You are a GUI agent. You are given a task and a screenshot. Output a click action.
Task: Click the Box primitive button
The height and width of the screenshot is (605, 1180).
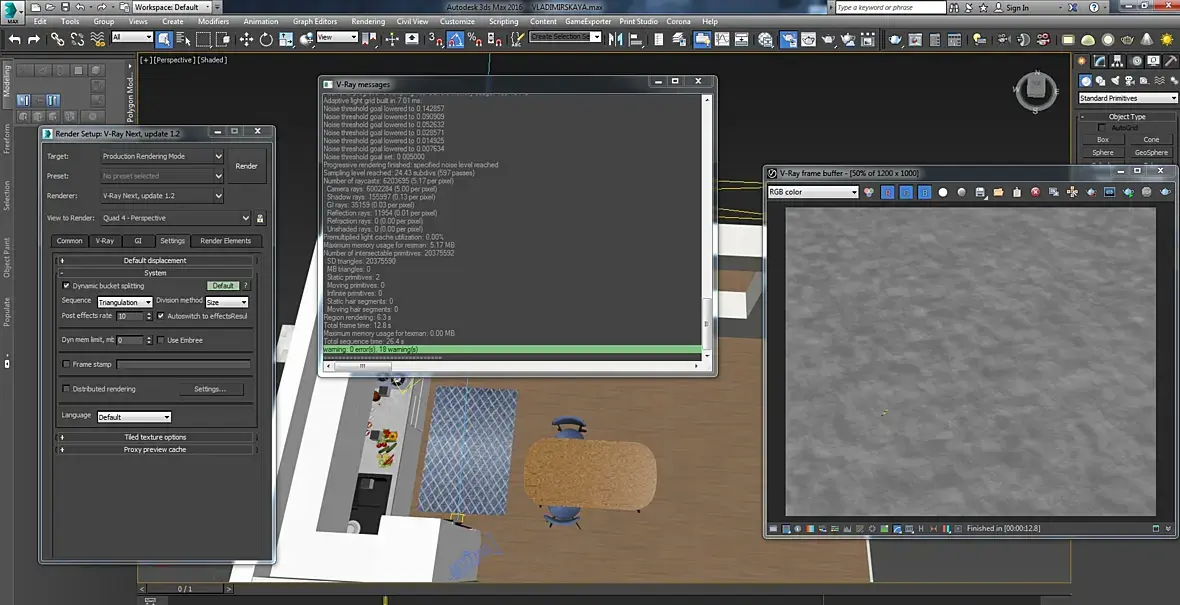tap(1102, 140)
